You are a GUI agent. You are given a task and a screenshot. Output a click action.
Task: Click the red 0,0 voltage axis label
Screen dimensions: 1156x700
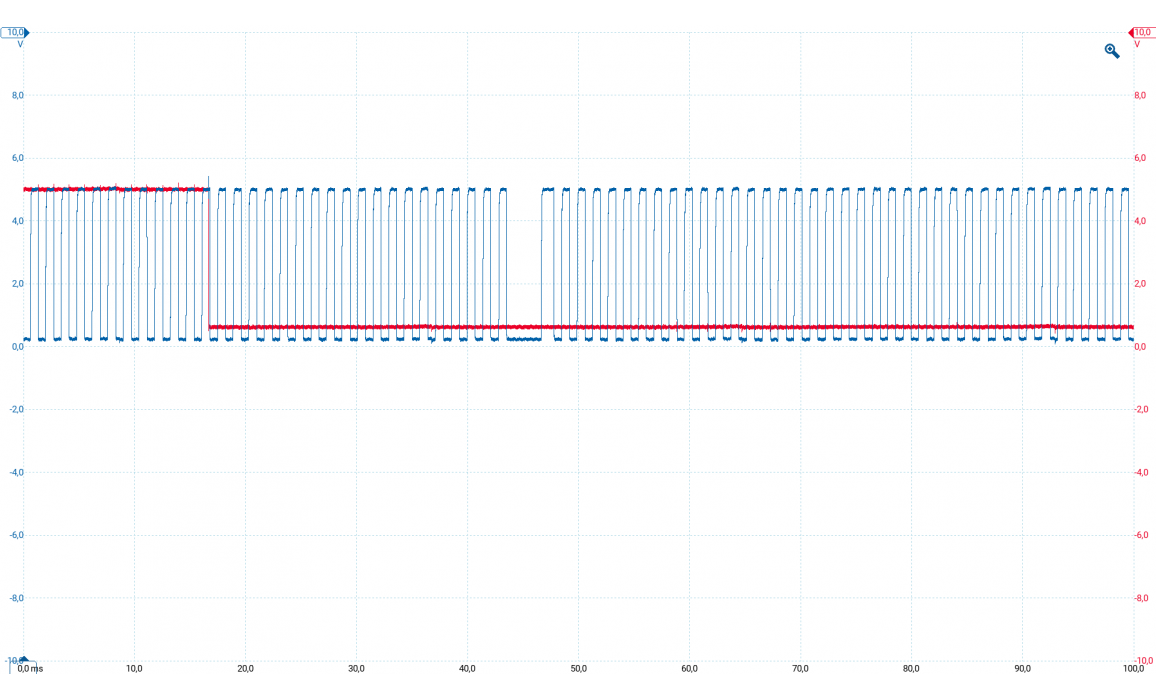click(1139, 346)
